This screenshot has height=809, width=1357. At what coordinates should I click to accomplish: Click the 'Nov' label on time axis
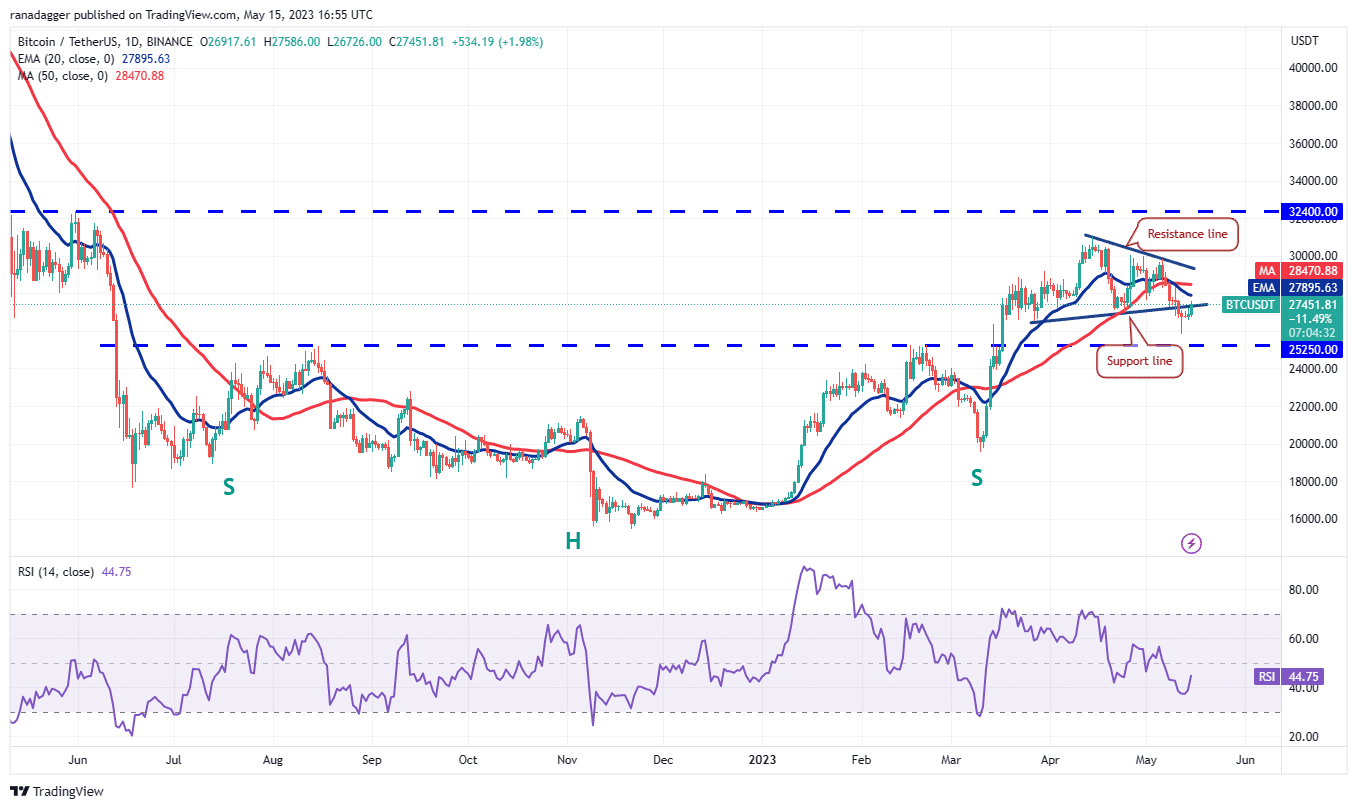pyautogui.click(x=567, y=760)
